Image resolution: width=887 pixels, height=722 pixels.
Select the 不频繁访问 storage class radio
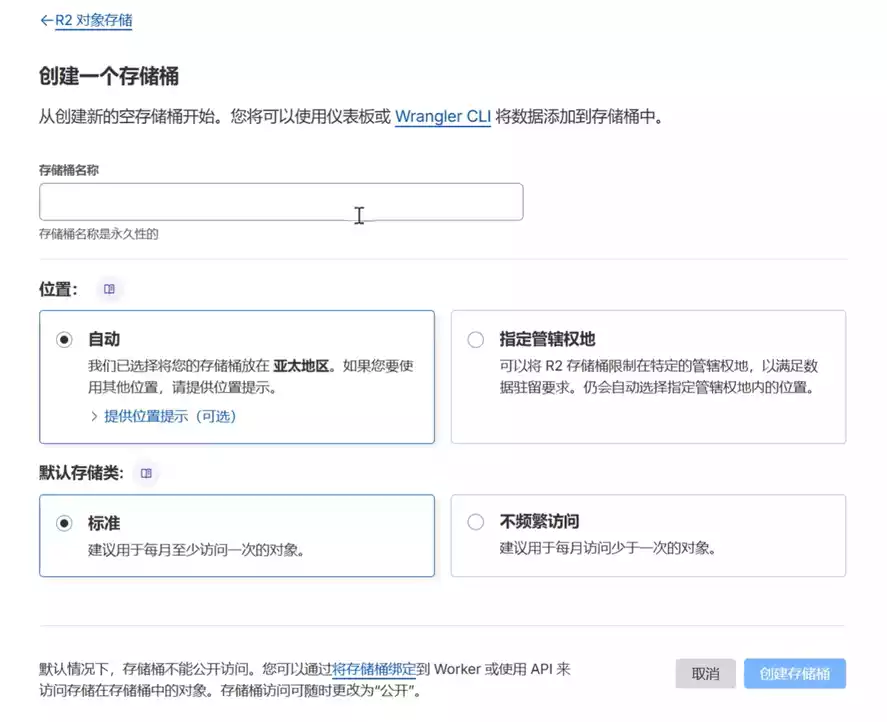click(x=476, y=522)
